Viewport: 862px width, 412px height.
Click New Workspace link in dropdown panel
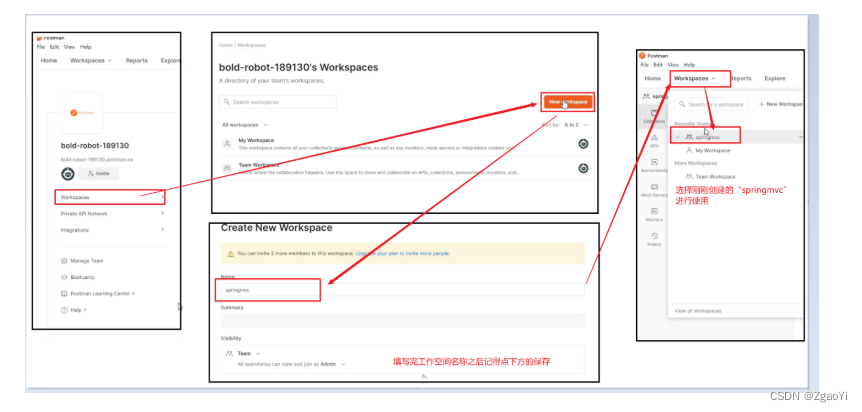click(x=781, y=104)
